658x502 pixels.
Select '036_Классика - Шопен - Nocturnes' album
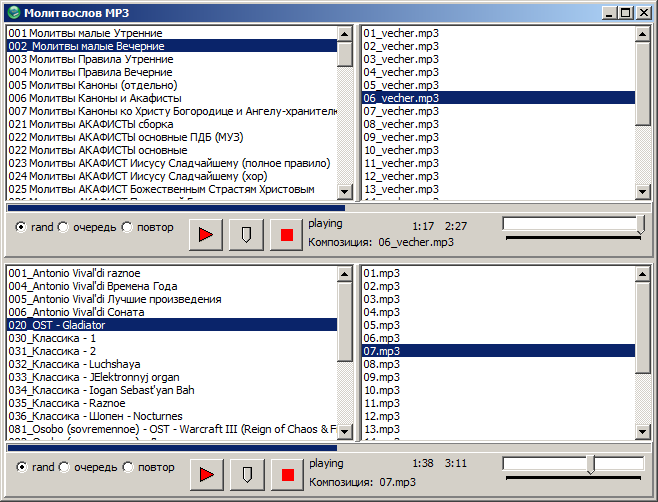click(100, 416)
